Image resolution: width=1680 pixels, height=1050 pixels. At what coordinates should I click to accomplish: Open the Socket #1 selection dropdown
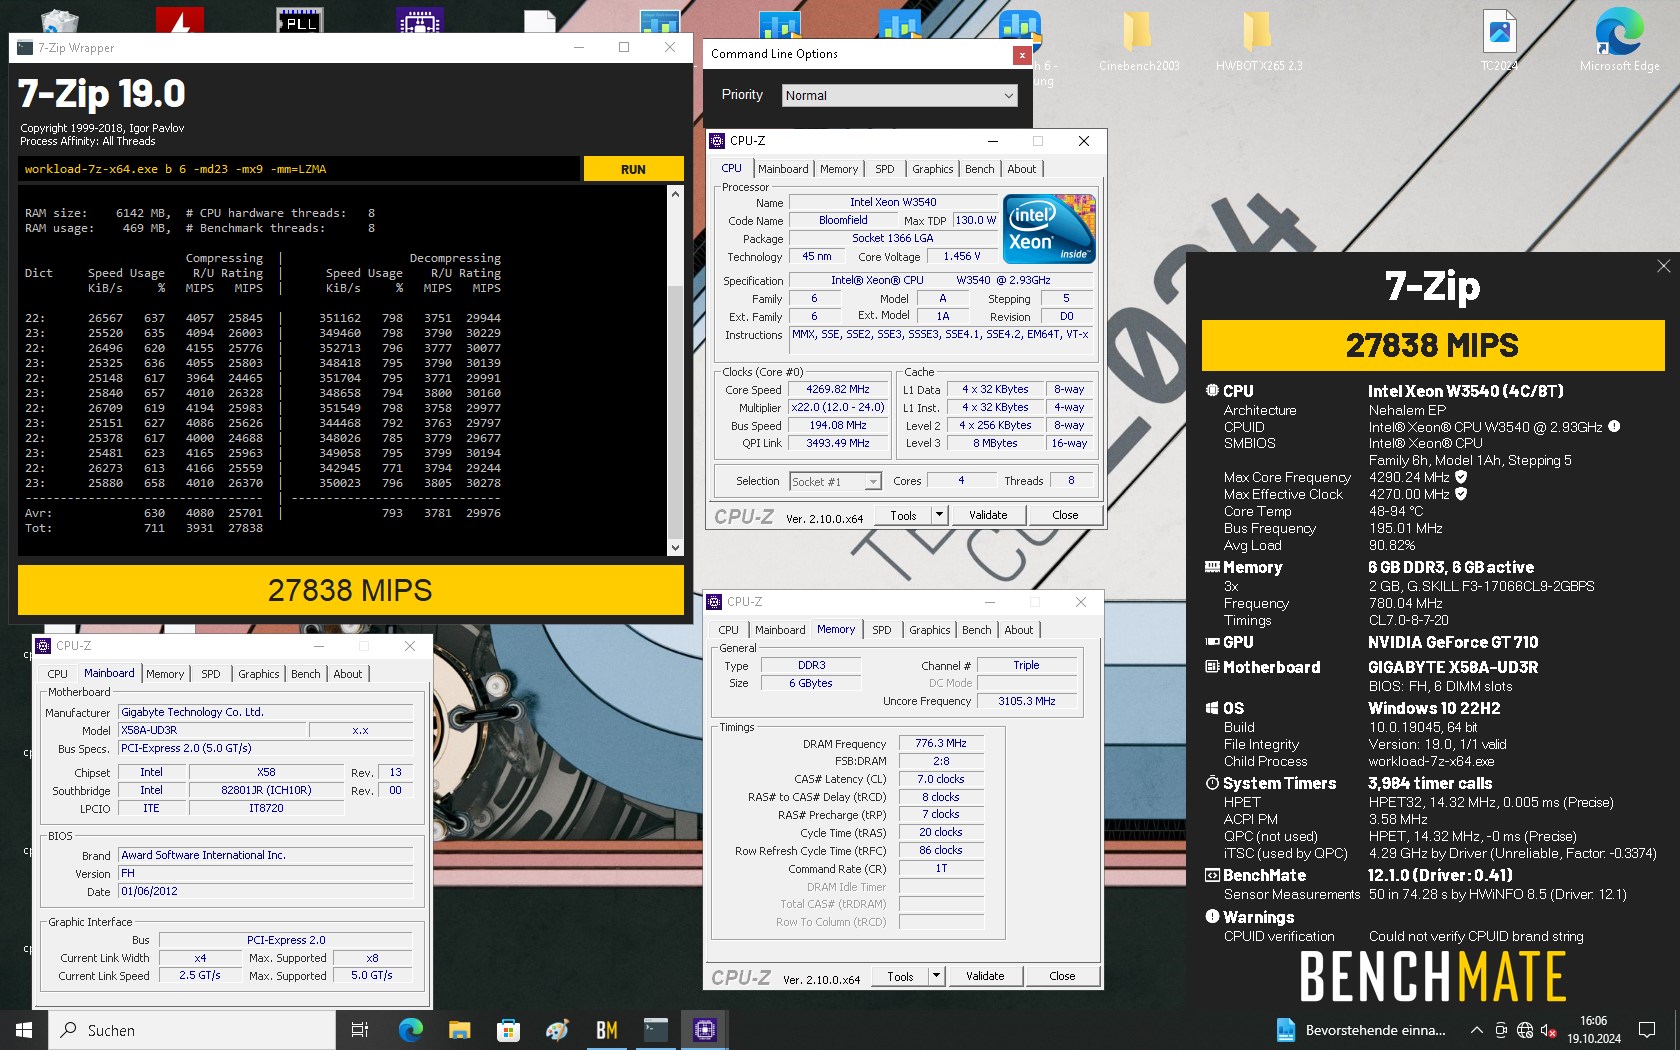point(835,481)
